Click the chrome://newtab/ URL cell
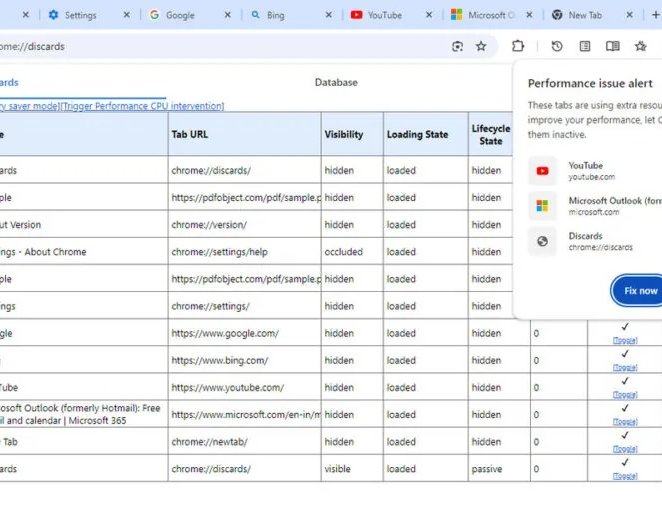This screenshot has width=662, height=528. point(244,441)
